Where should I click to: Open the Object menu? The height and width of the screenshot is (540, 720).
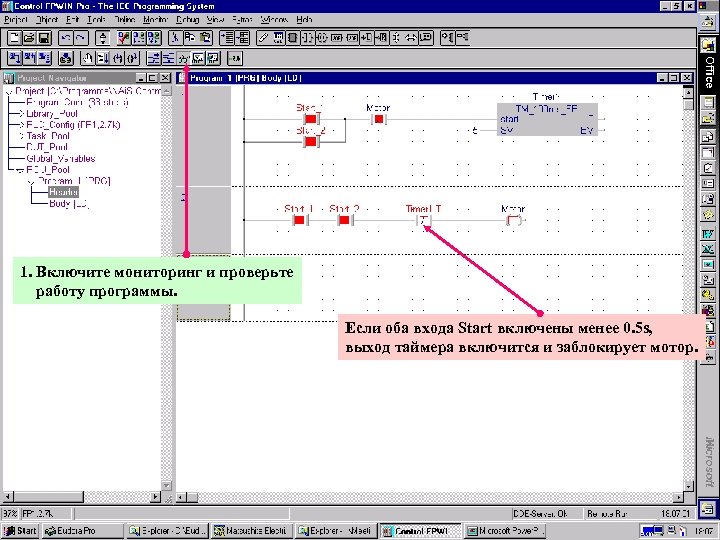(46, 20)
